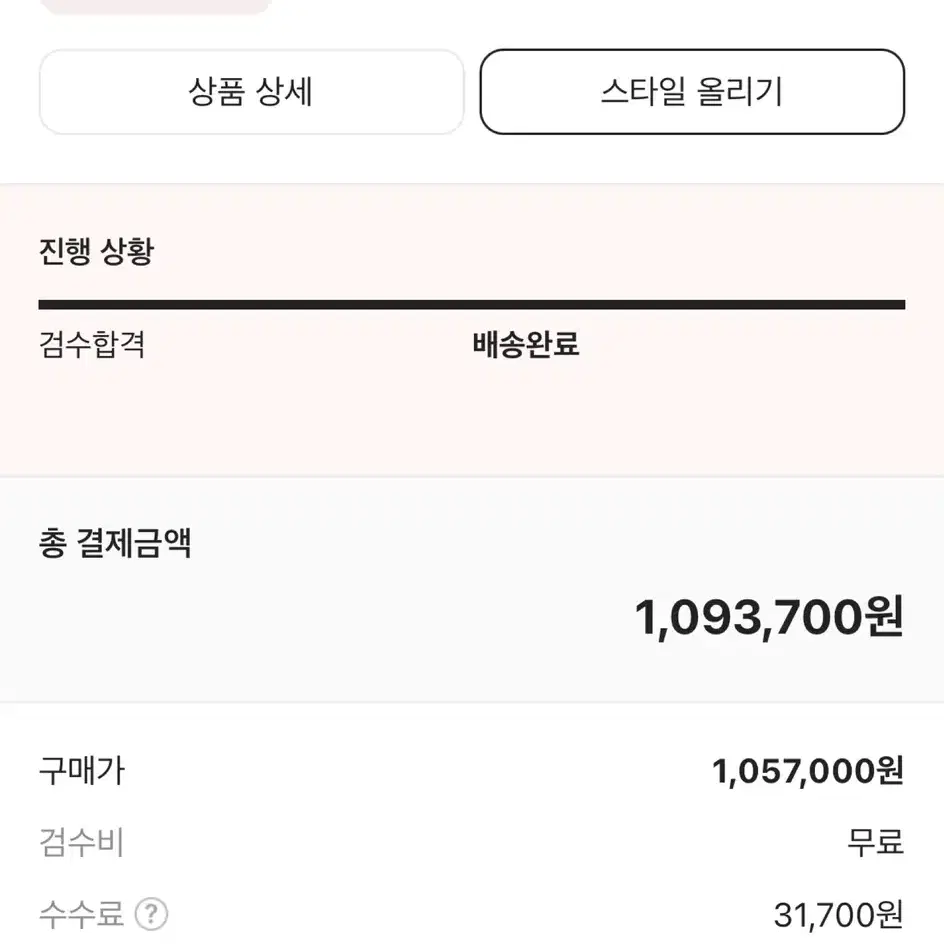Click the 1,057,000원 purchase price
This screenshot has width=944, height=944.
tap(807, 771)
